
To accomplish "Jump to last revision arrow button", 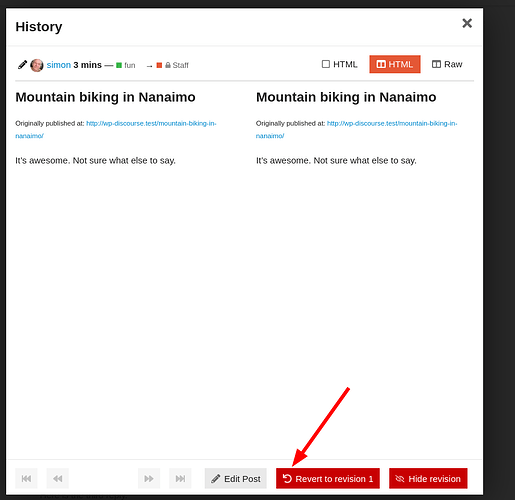I will (x=180, y=478).
